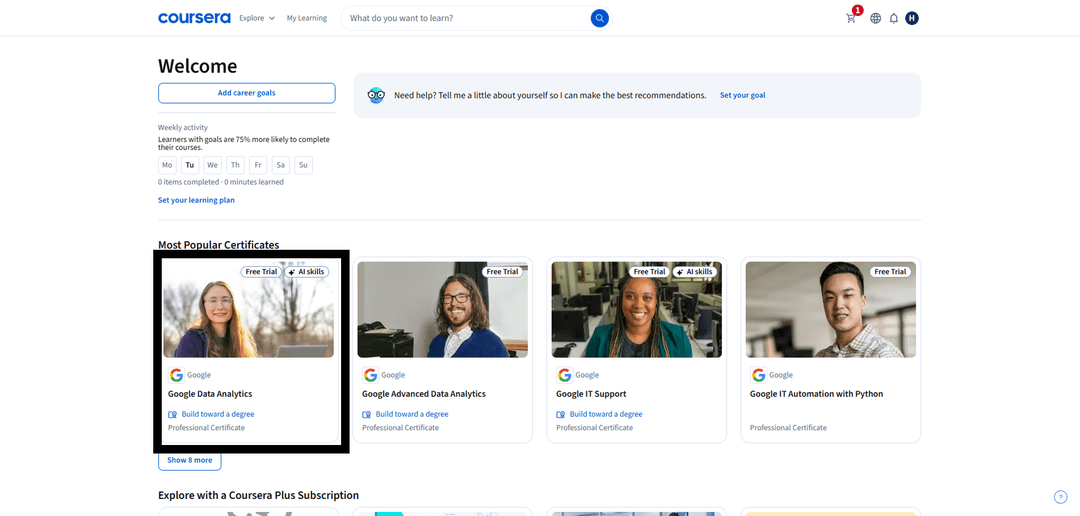Toggle the We weekday box
The height and width of the screenshot is (516, 1080).
[213, 165]
